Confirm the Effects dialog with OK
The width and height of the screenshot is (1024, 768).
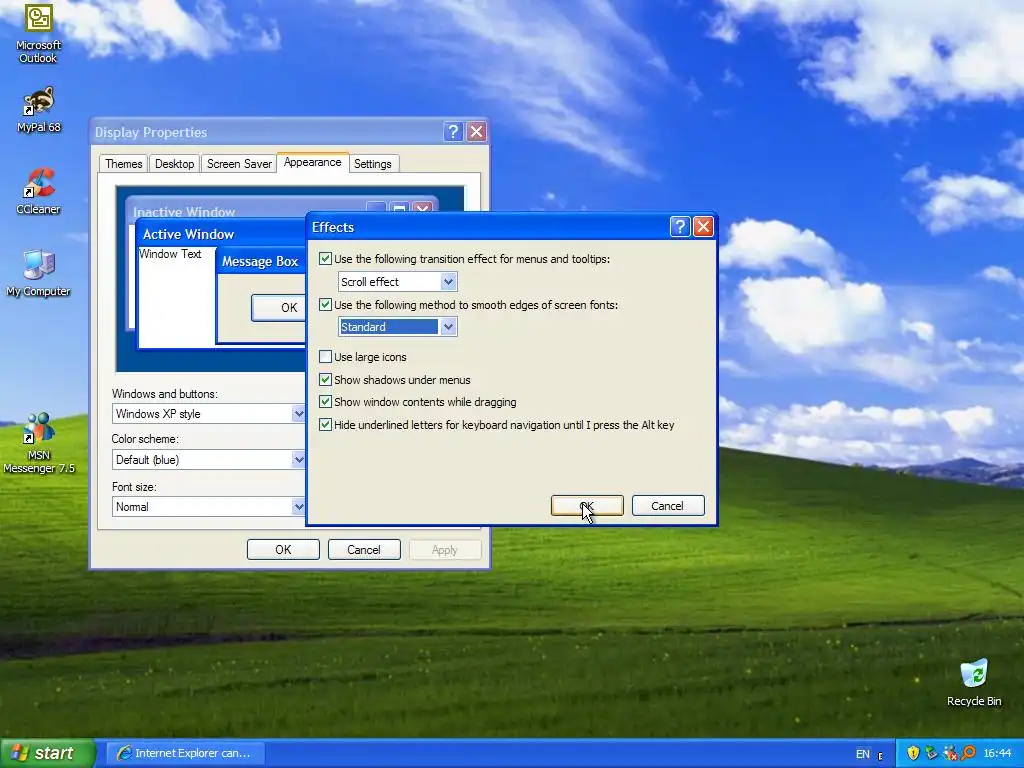[x=587, y=505]
